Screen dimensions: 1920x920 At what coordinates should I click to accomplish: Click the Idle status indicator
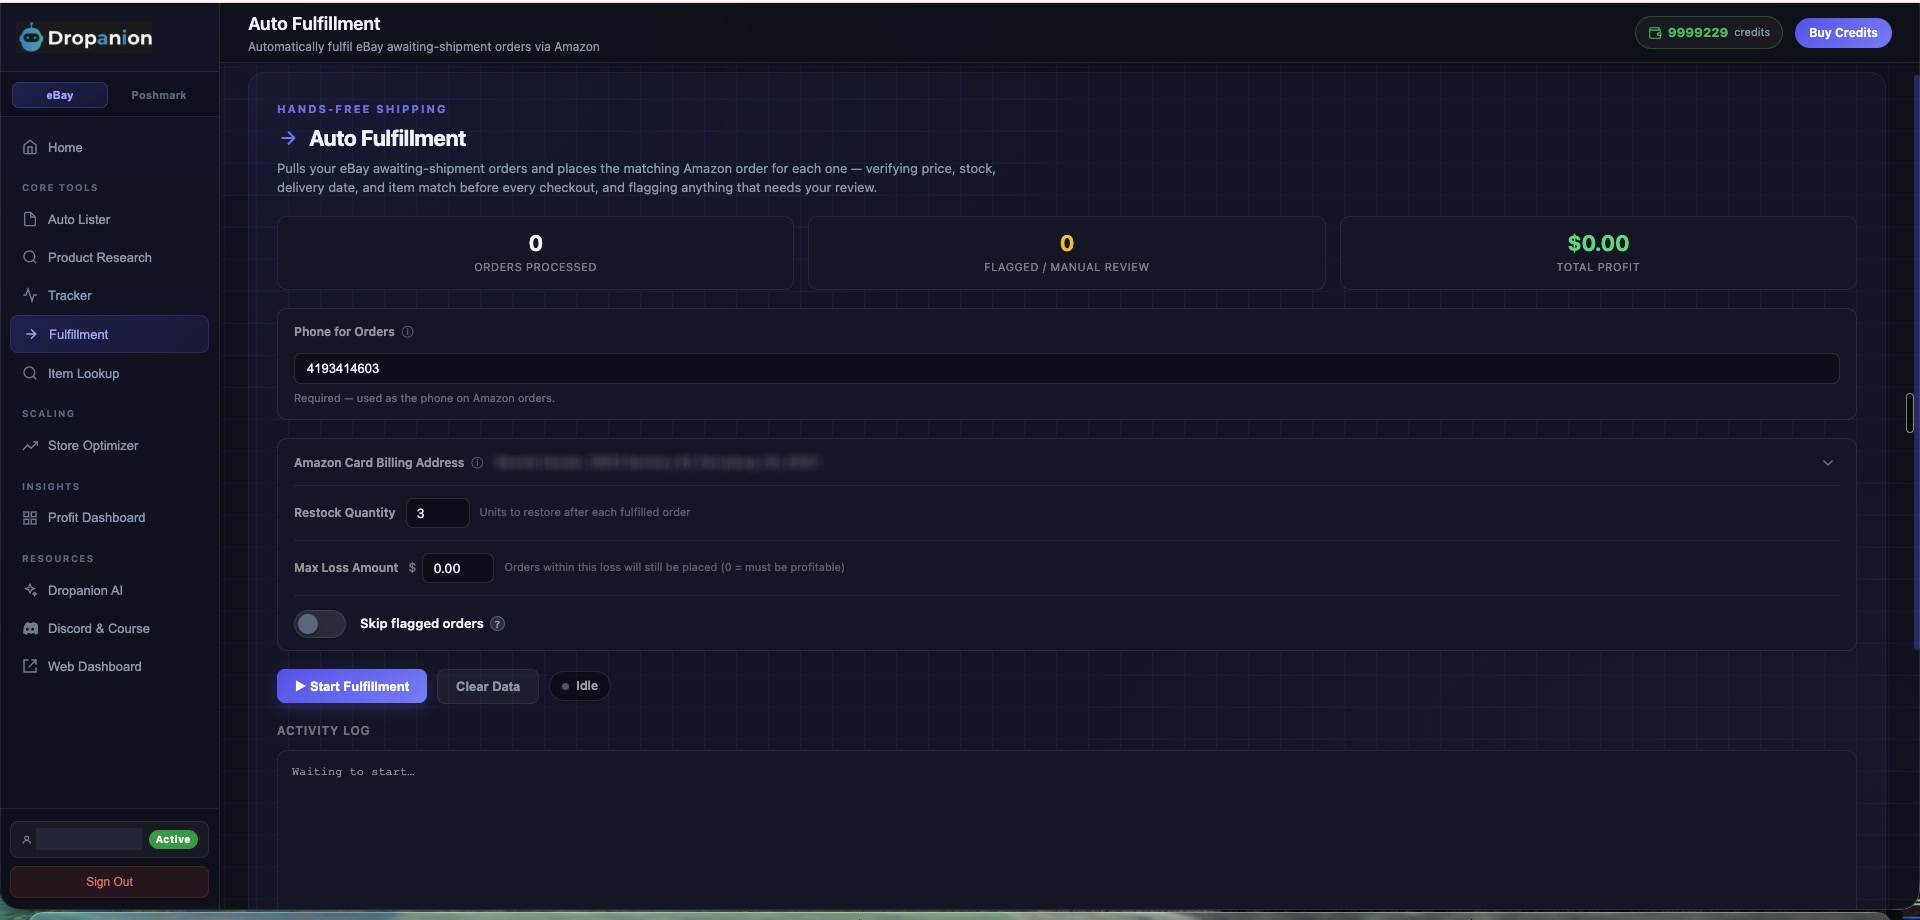[x=580, y=686]
